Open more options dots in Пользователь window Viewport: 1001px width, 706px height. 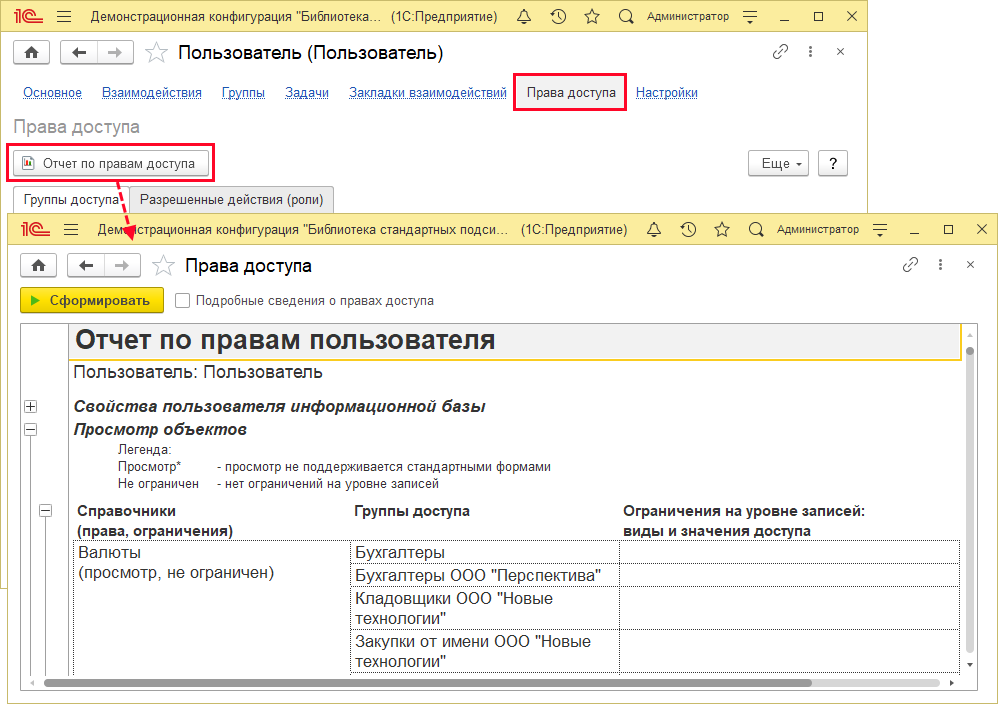(810, 52)
